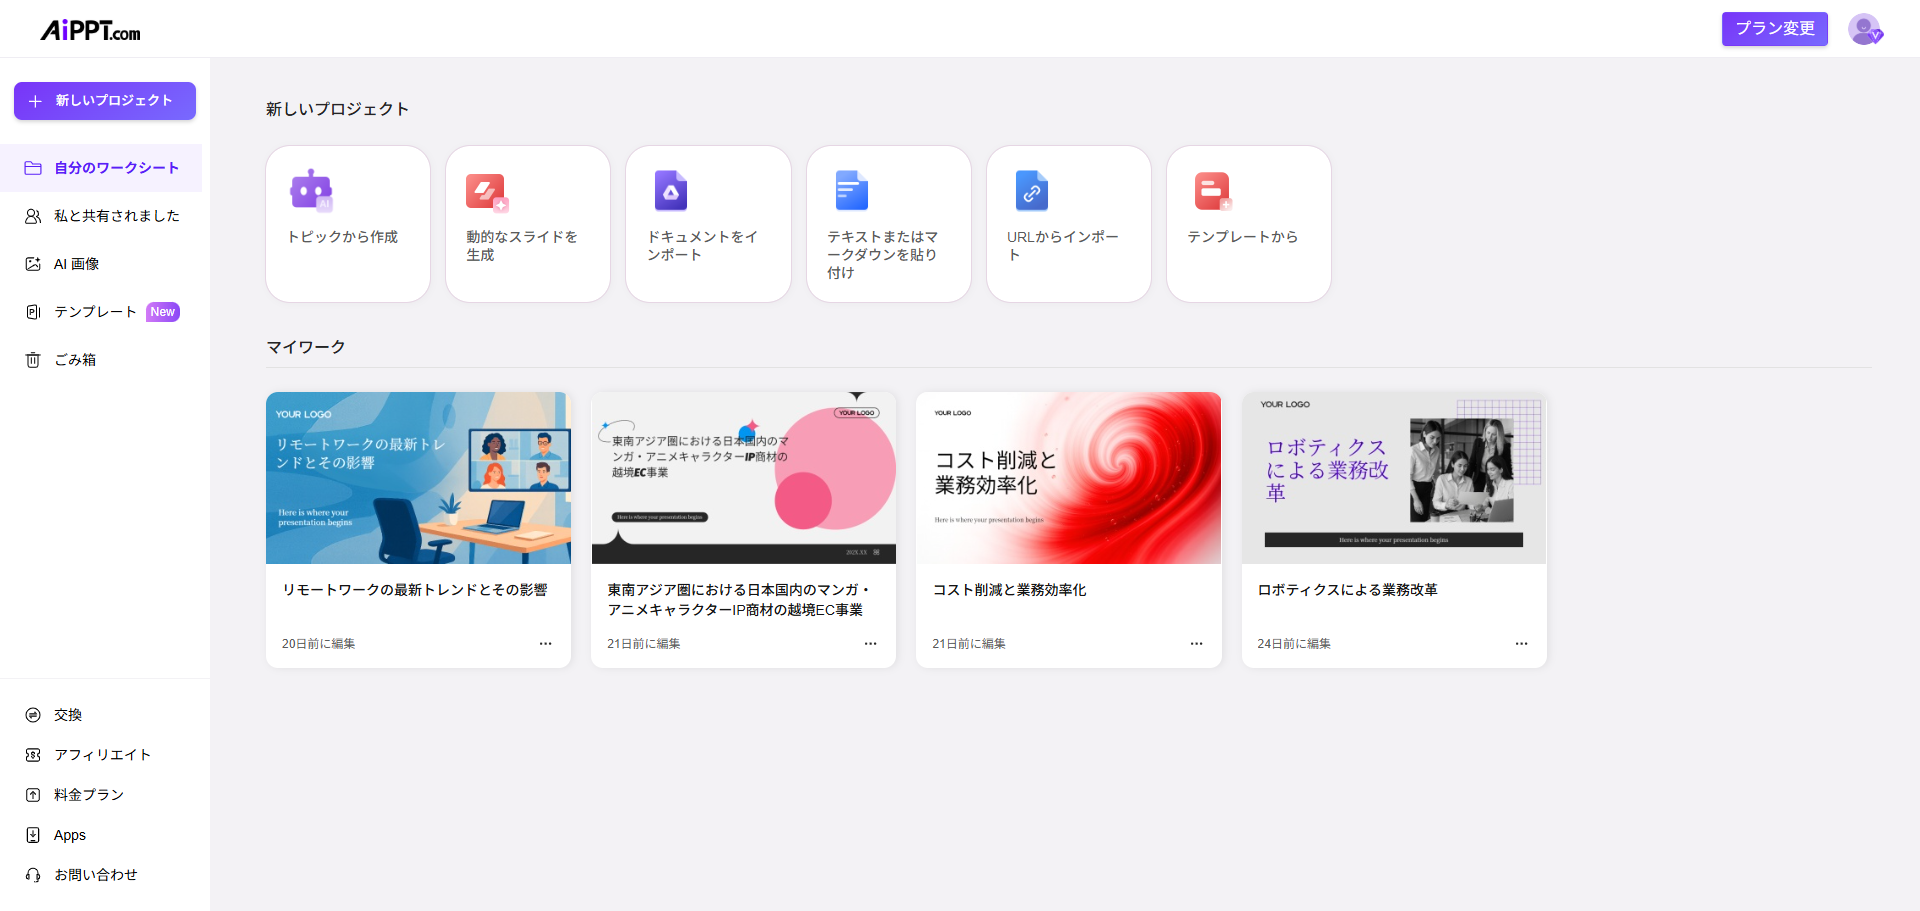Open テンプレート with the New badge
This screenshot has width=1920, height=911.
[95, 312]
